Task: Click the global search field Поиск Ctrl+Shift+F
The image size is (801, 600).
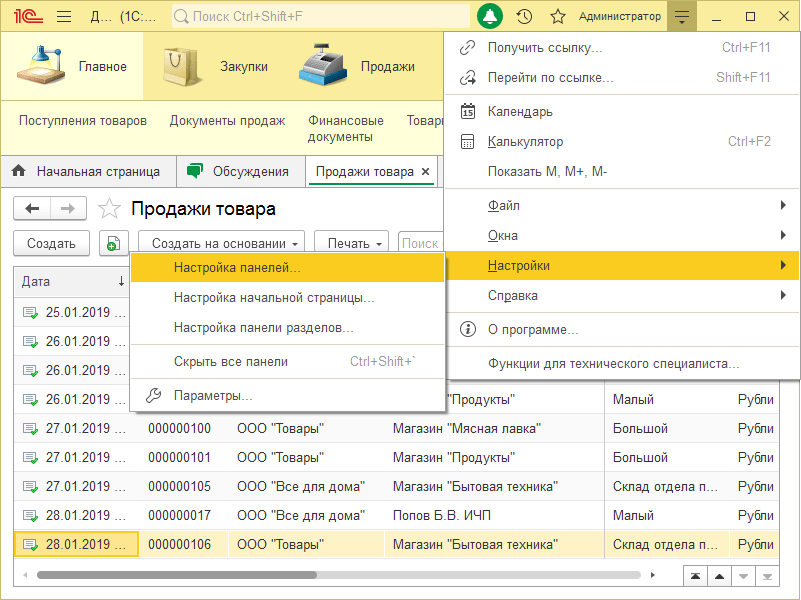Action: point(321,16)
